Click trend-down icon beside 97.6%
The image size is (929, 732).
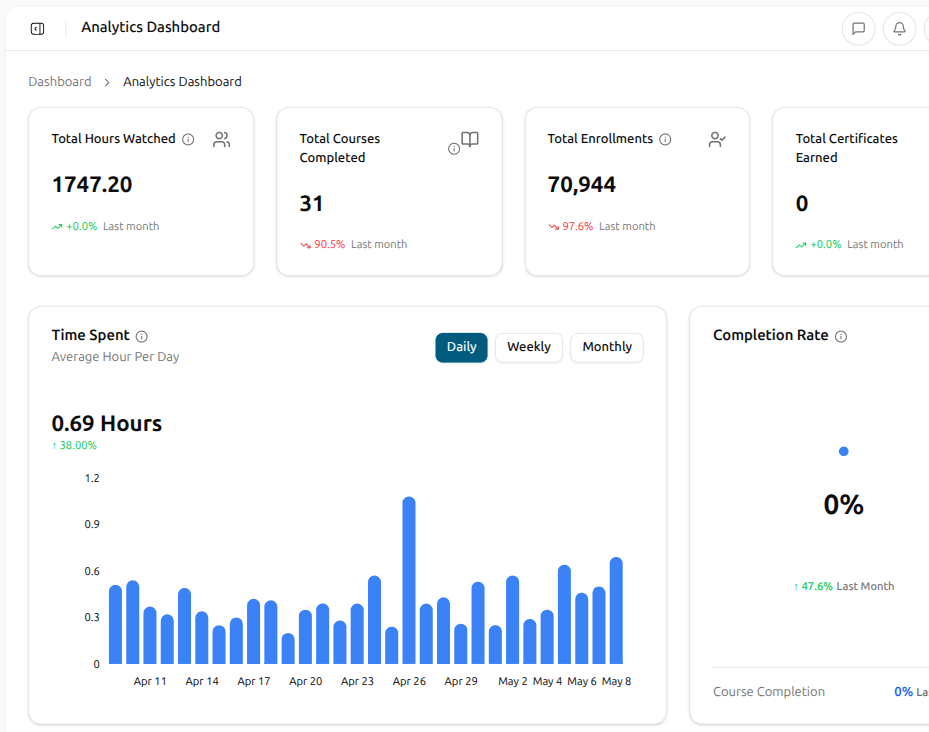click(553, 226)
